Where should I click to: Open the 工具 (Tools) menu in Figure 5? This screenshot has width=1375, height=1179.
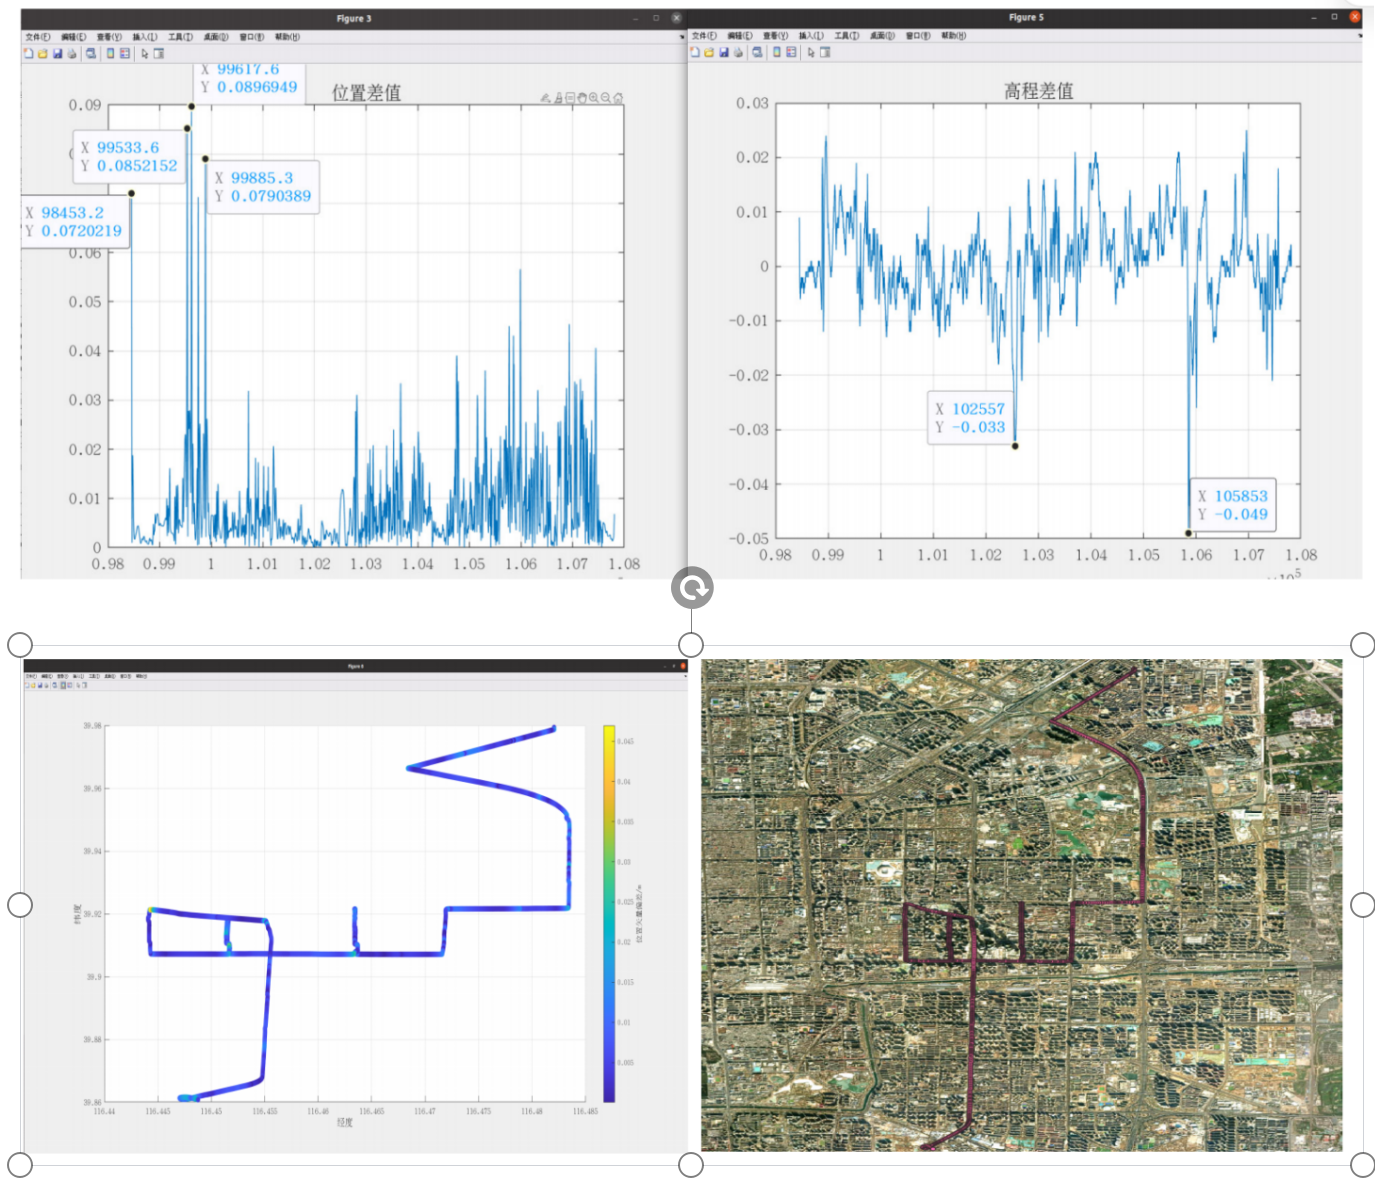pos(846,36)
